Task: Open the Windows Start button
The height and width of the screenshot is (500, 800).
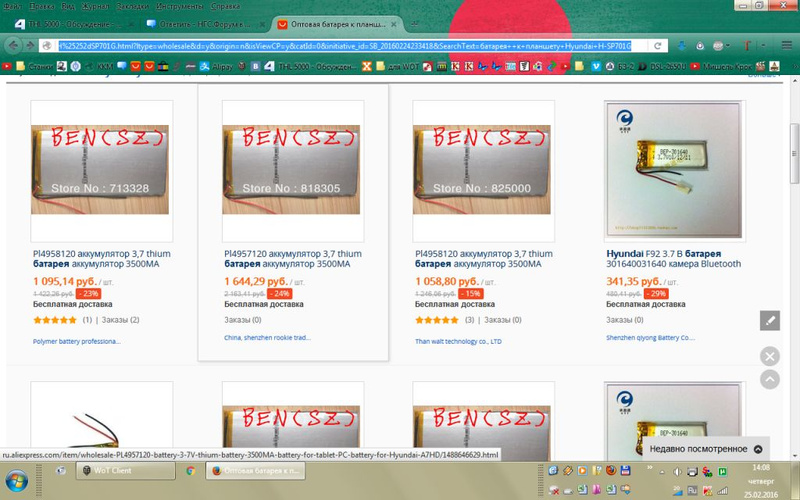Action: (16, 481)
